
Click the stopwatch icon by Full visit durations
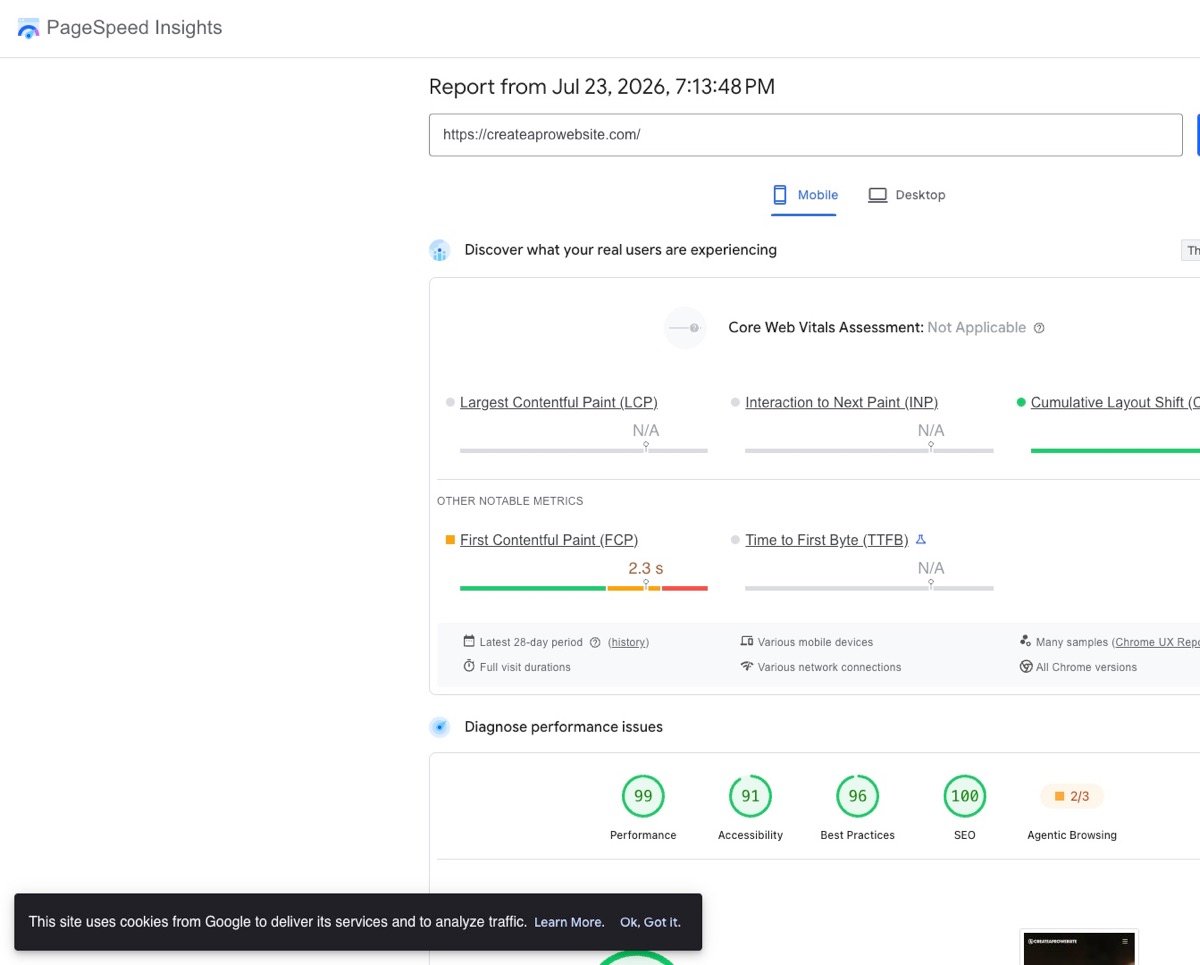pos(469,667)
